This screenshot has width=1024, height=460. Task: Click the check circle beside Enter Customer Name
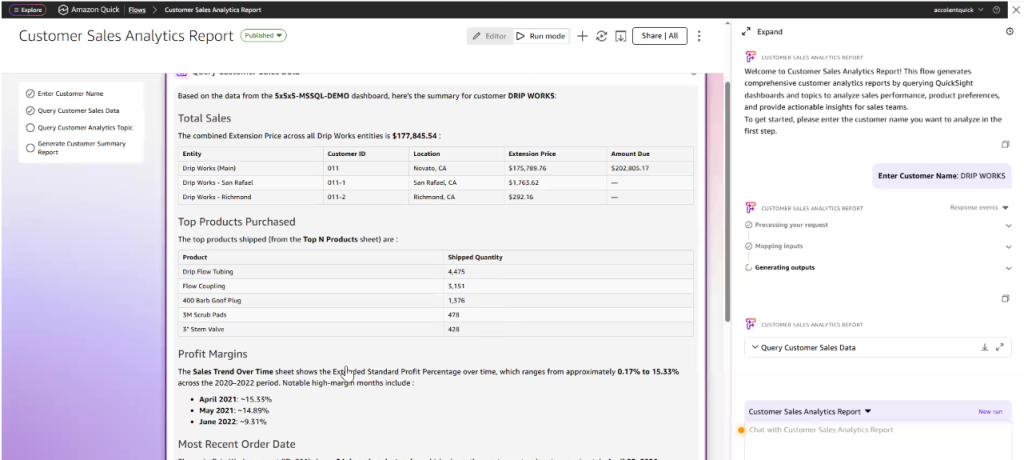pos(30,93)
